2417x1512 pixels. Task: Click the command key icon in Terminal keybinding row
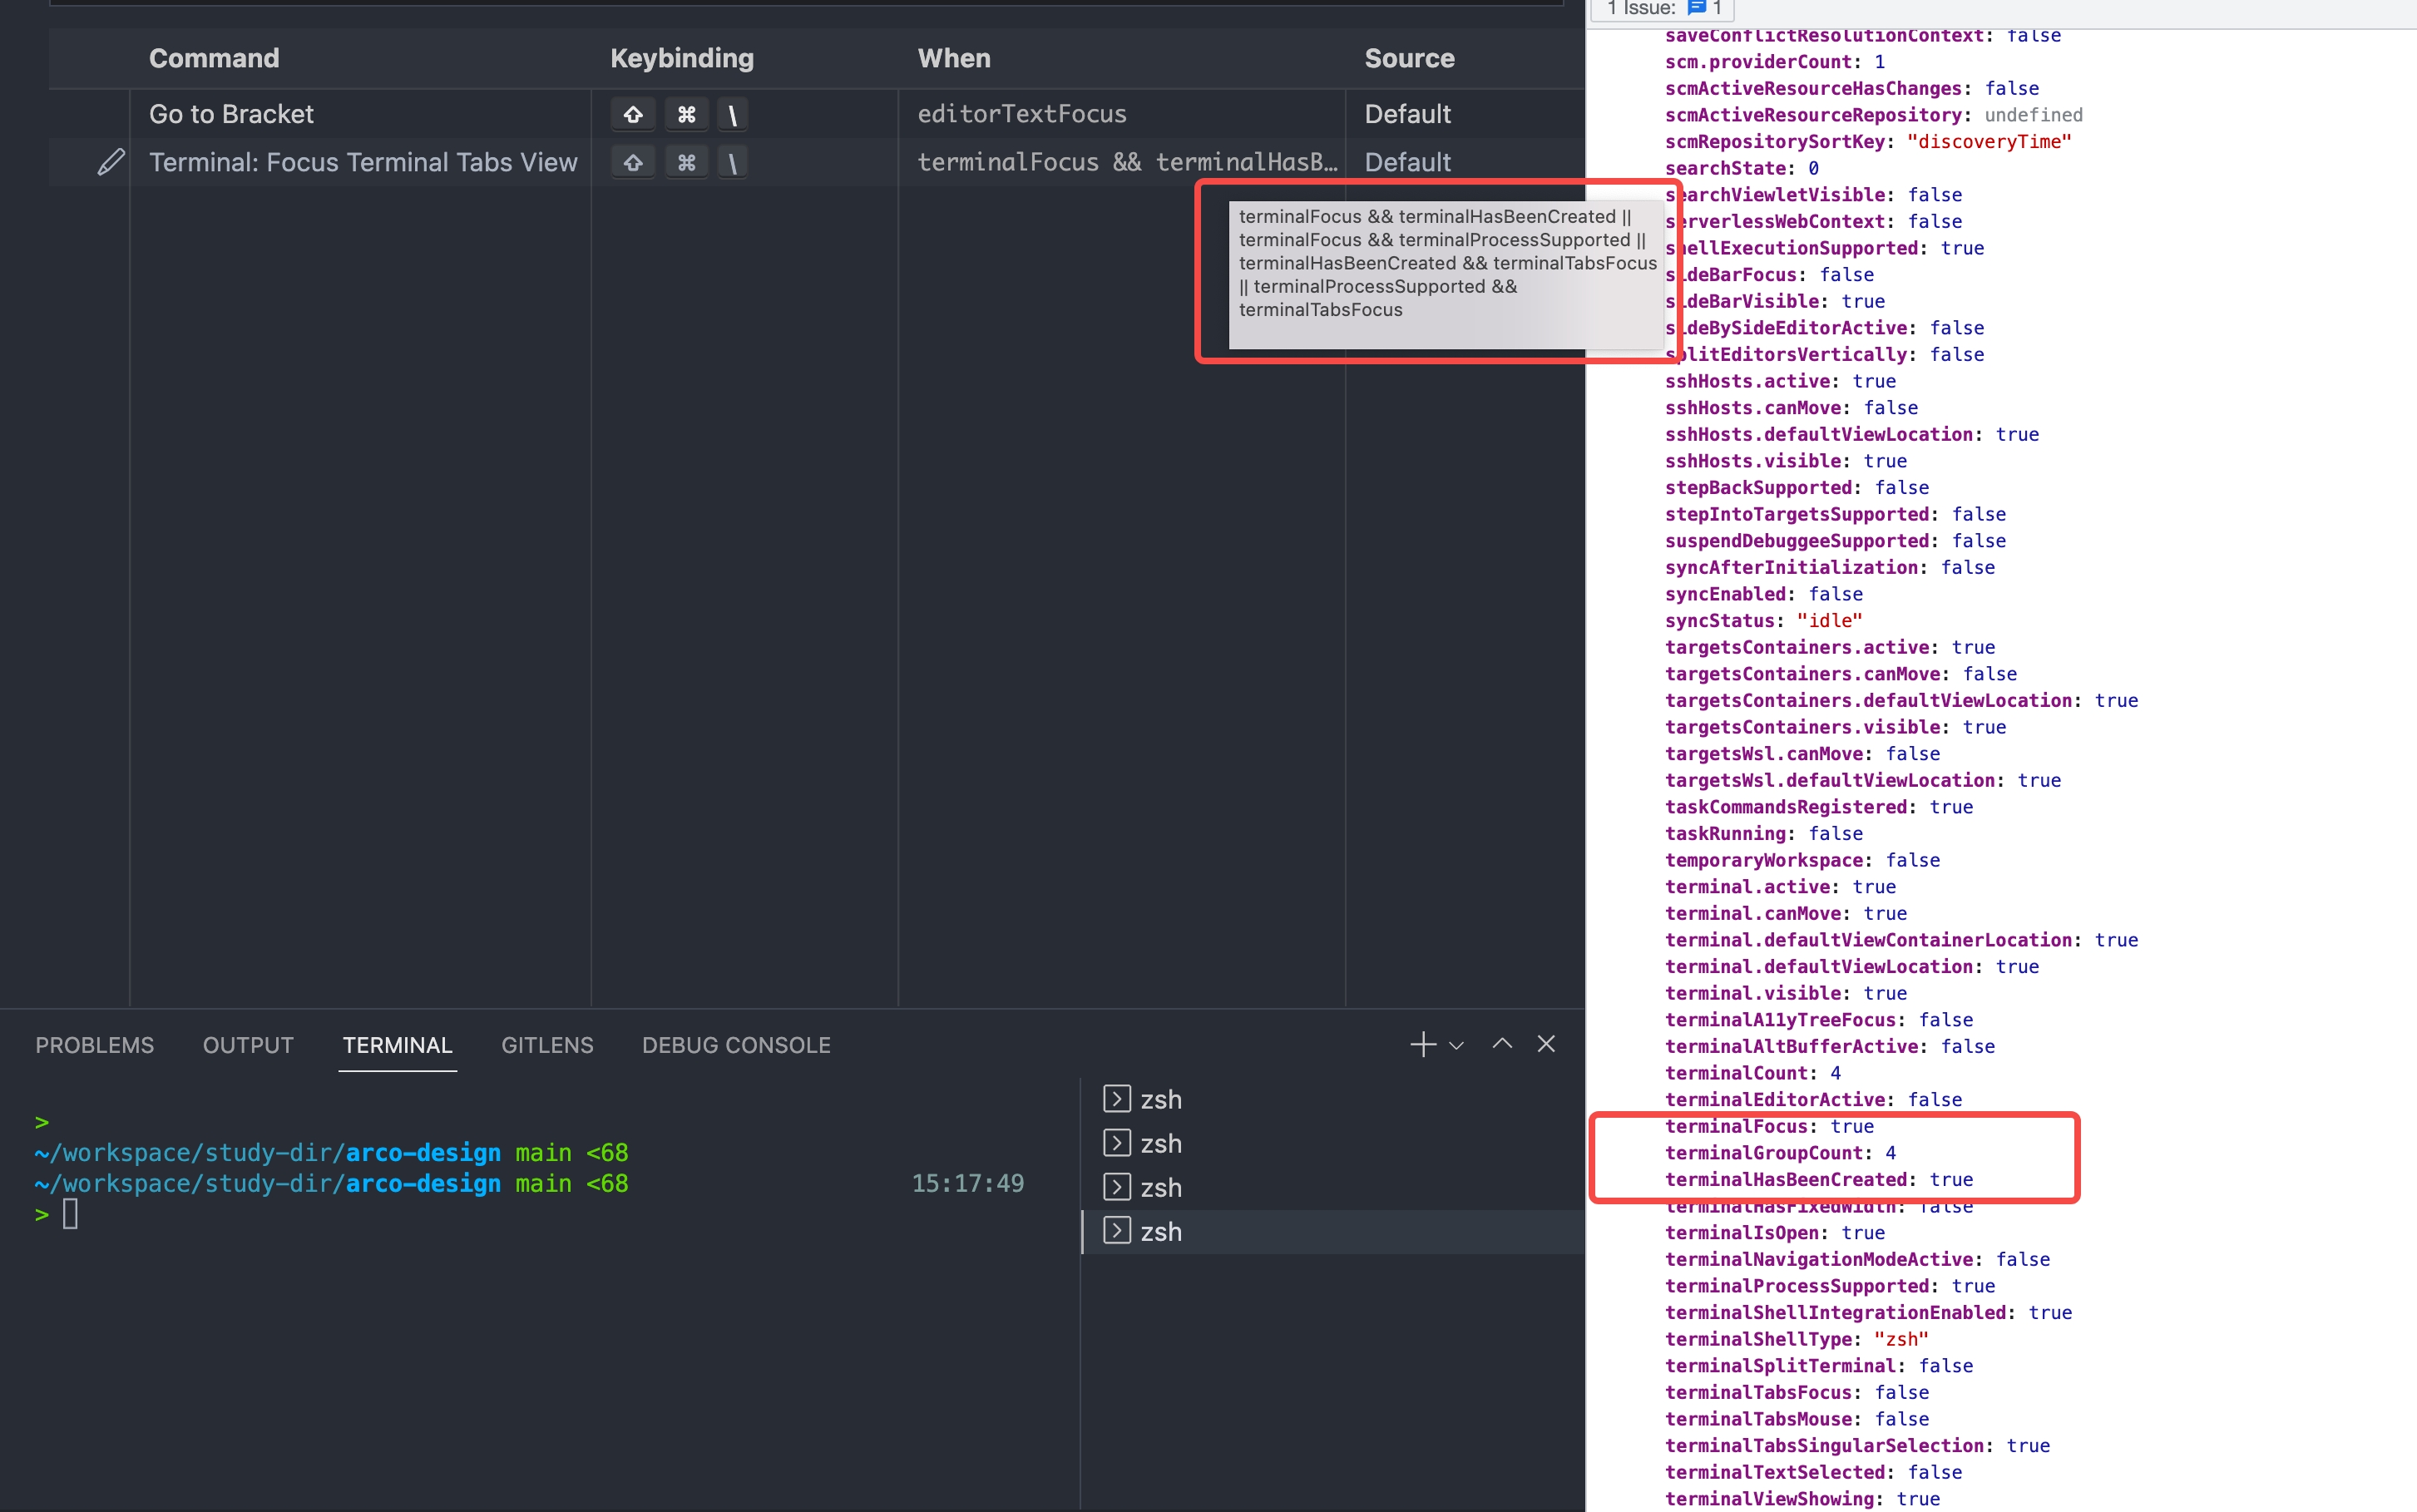[x=687, y=161]
